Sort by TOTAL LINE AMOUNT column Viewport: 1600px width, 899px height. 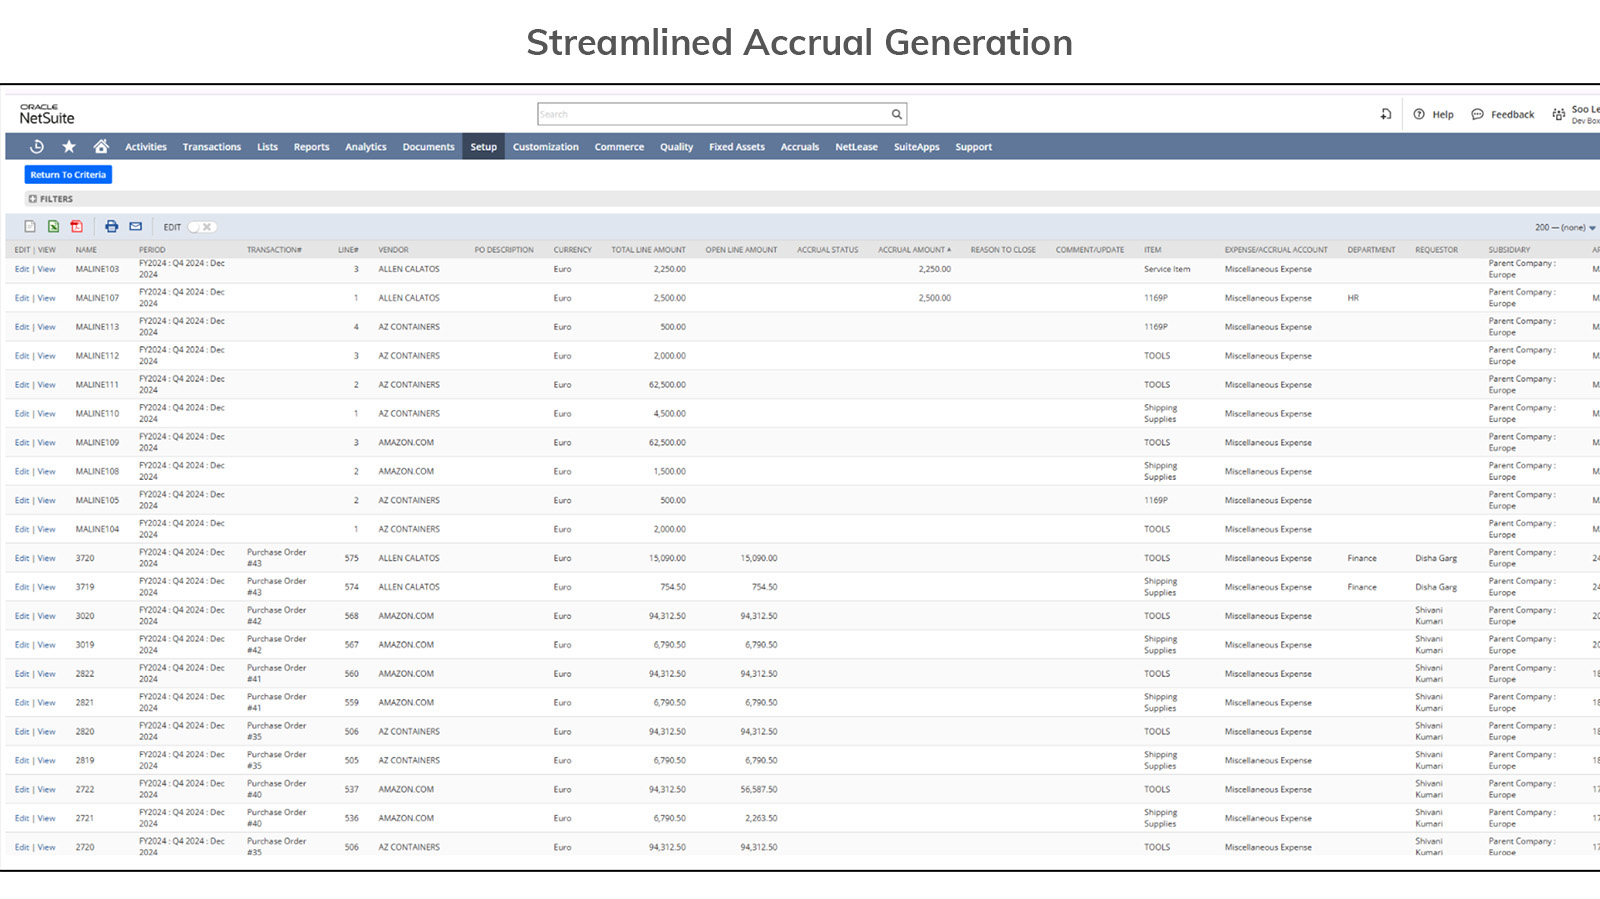click(x=648, y=250)
